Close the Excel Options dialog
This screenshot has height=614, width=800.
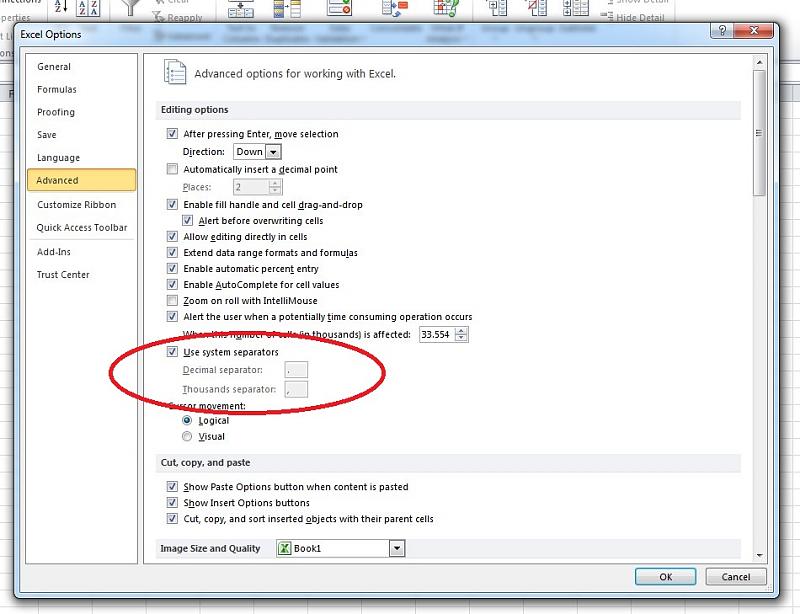click(754, 31)
